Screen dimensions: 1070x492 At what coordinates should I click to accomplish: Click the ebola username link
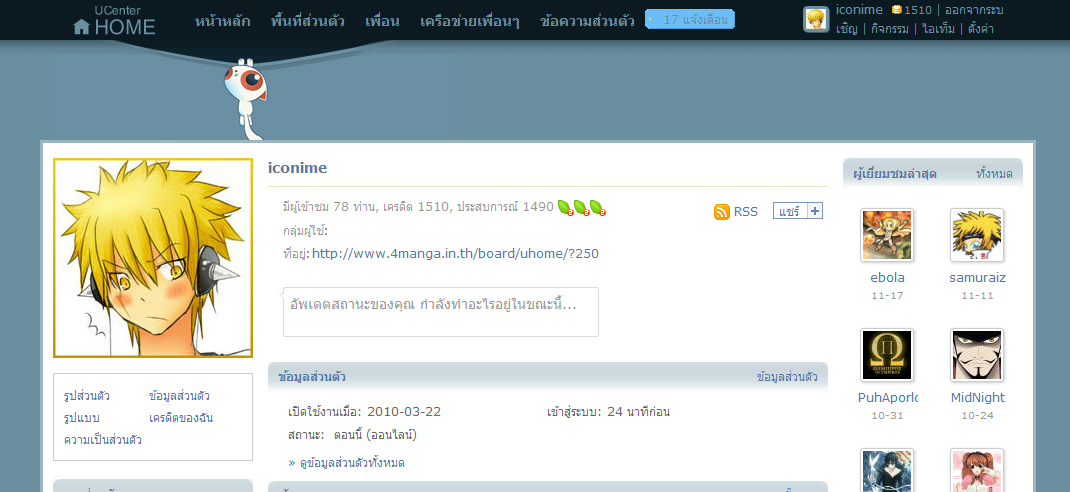point(887,278)
